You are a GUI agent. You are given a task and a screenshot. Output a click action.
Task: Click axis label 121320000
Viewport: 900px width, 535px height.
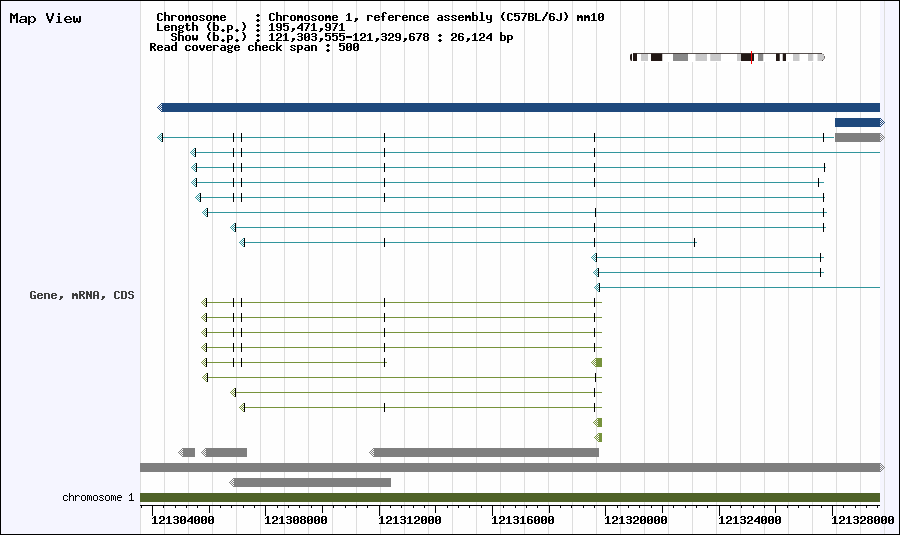(636, 520)
